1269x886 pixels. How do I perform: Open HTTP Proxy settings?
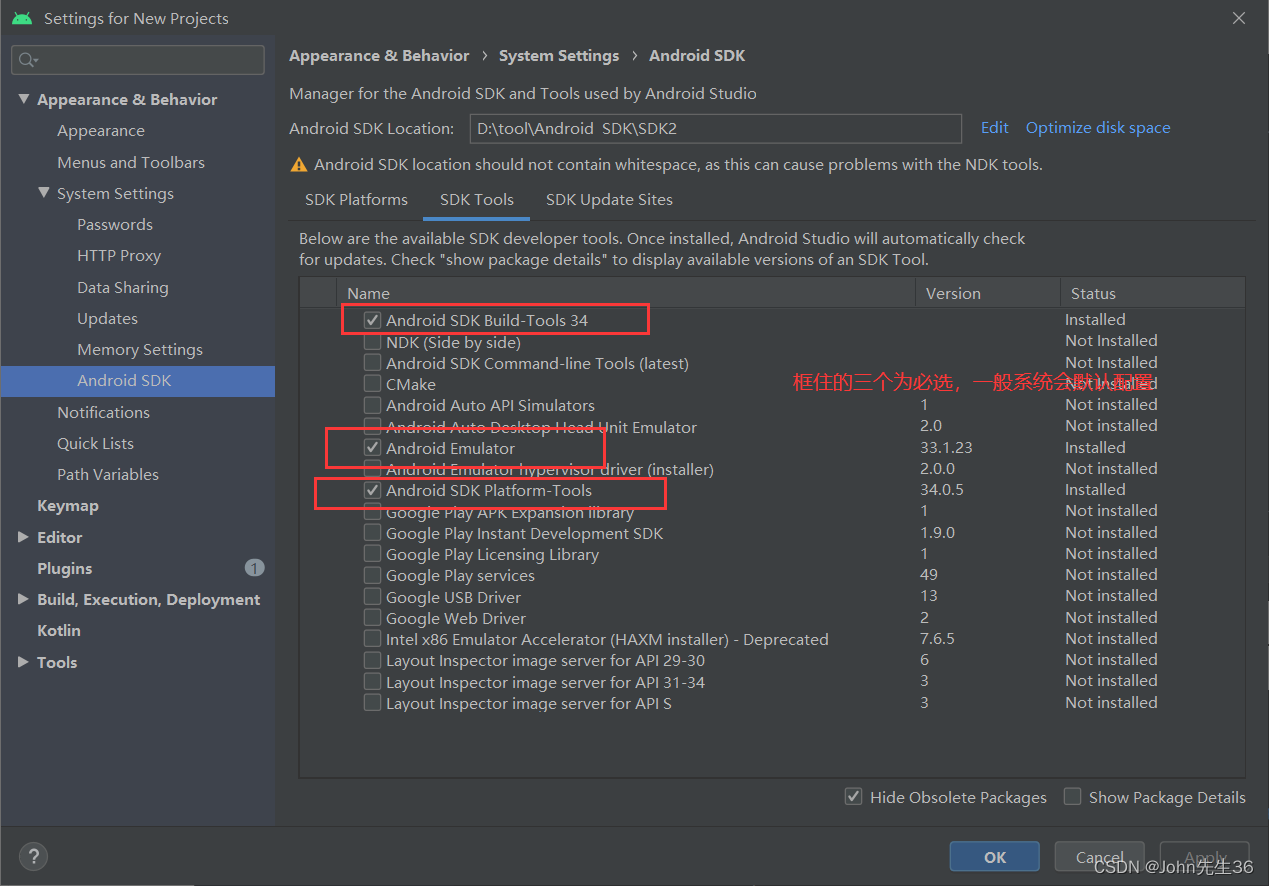(x=119, y=256)
